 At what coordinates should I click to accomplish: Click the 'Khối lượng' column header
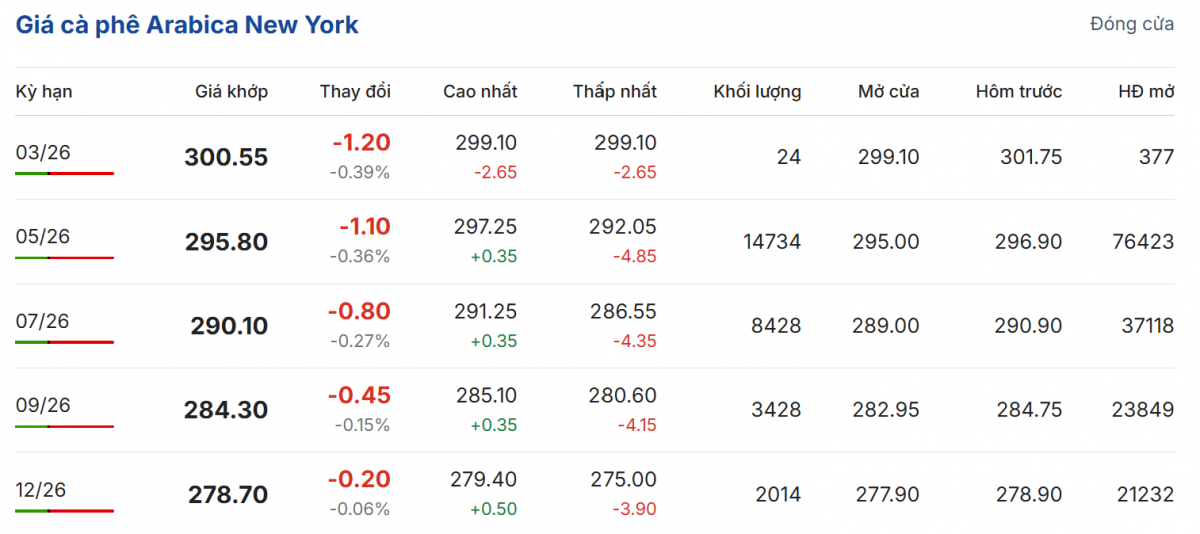coord(757,92)
